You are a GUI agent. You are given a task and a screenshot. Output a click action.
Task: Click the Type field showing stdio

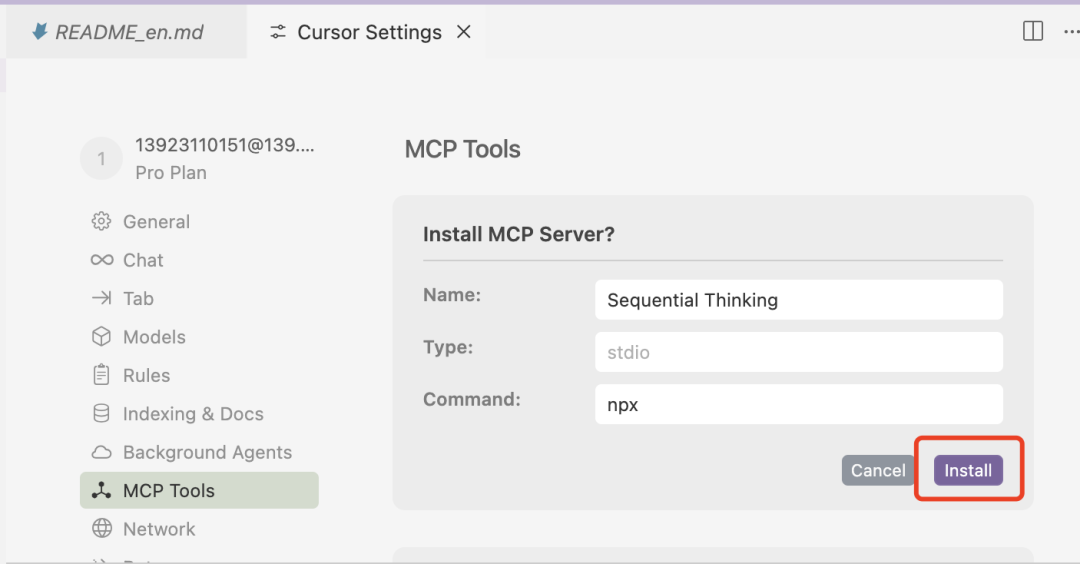(x=798, y=352)
